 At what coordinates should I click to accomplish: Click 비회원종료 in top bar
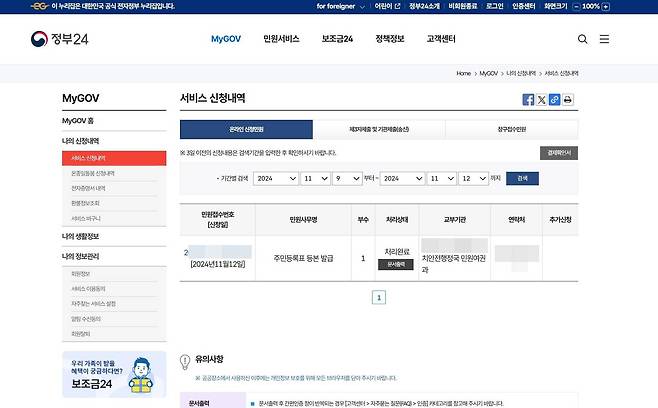point(463,6)
